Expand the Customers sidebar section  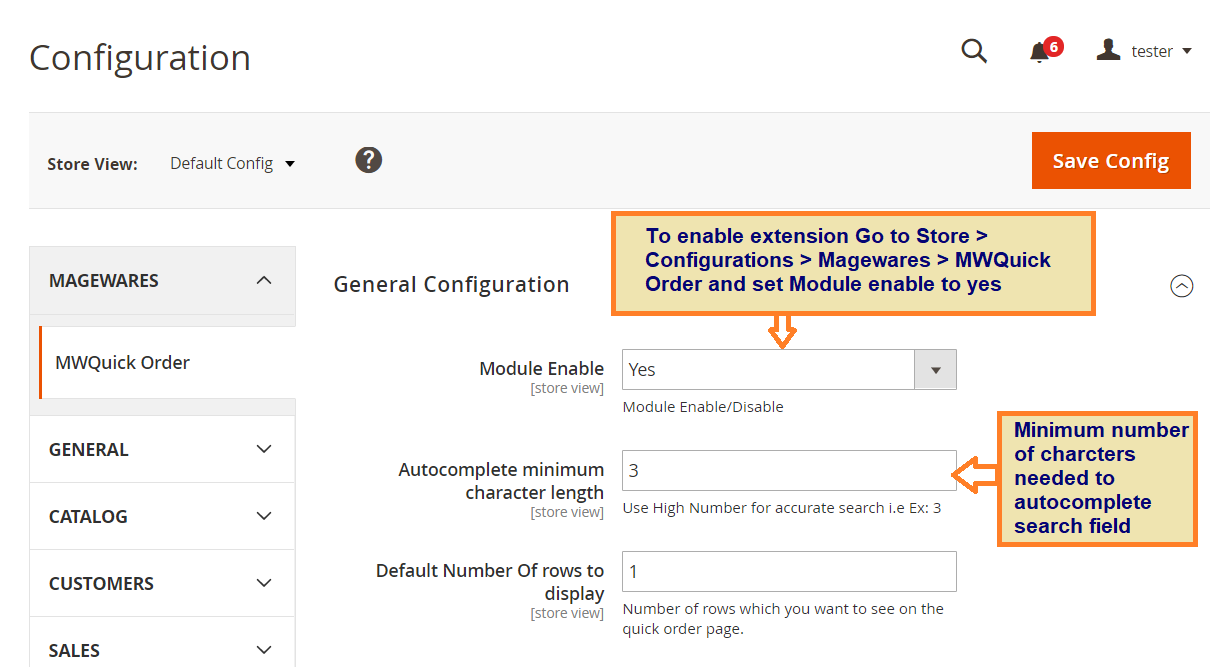(x=162, y=583)
